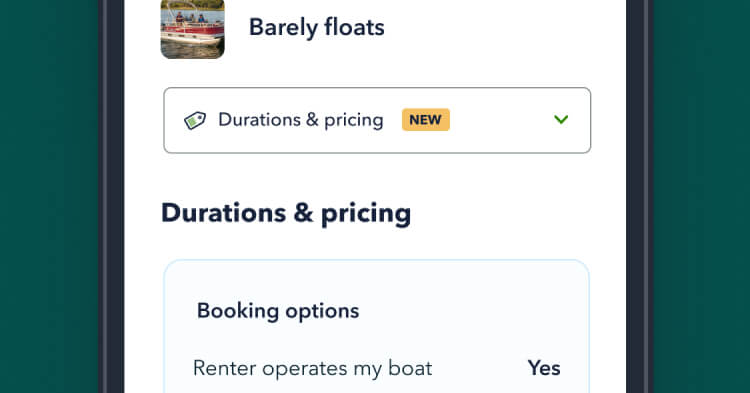The height and width of the screenshot is (393, 750).
Task: Click blank area right of Booking options heading
Action: coord(469,311)
